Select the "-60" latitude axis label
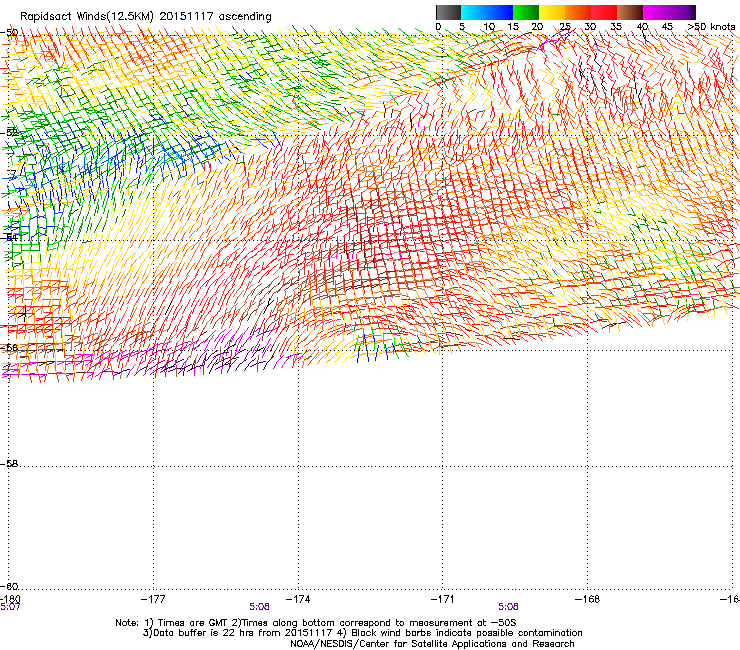 (9, 586)
